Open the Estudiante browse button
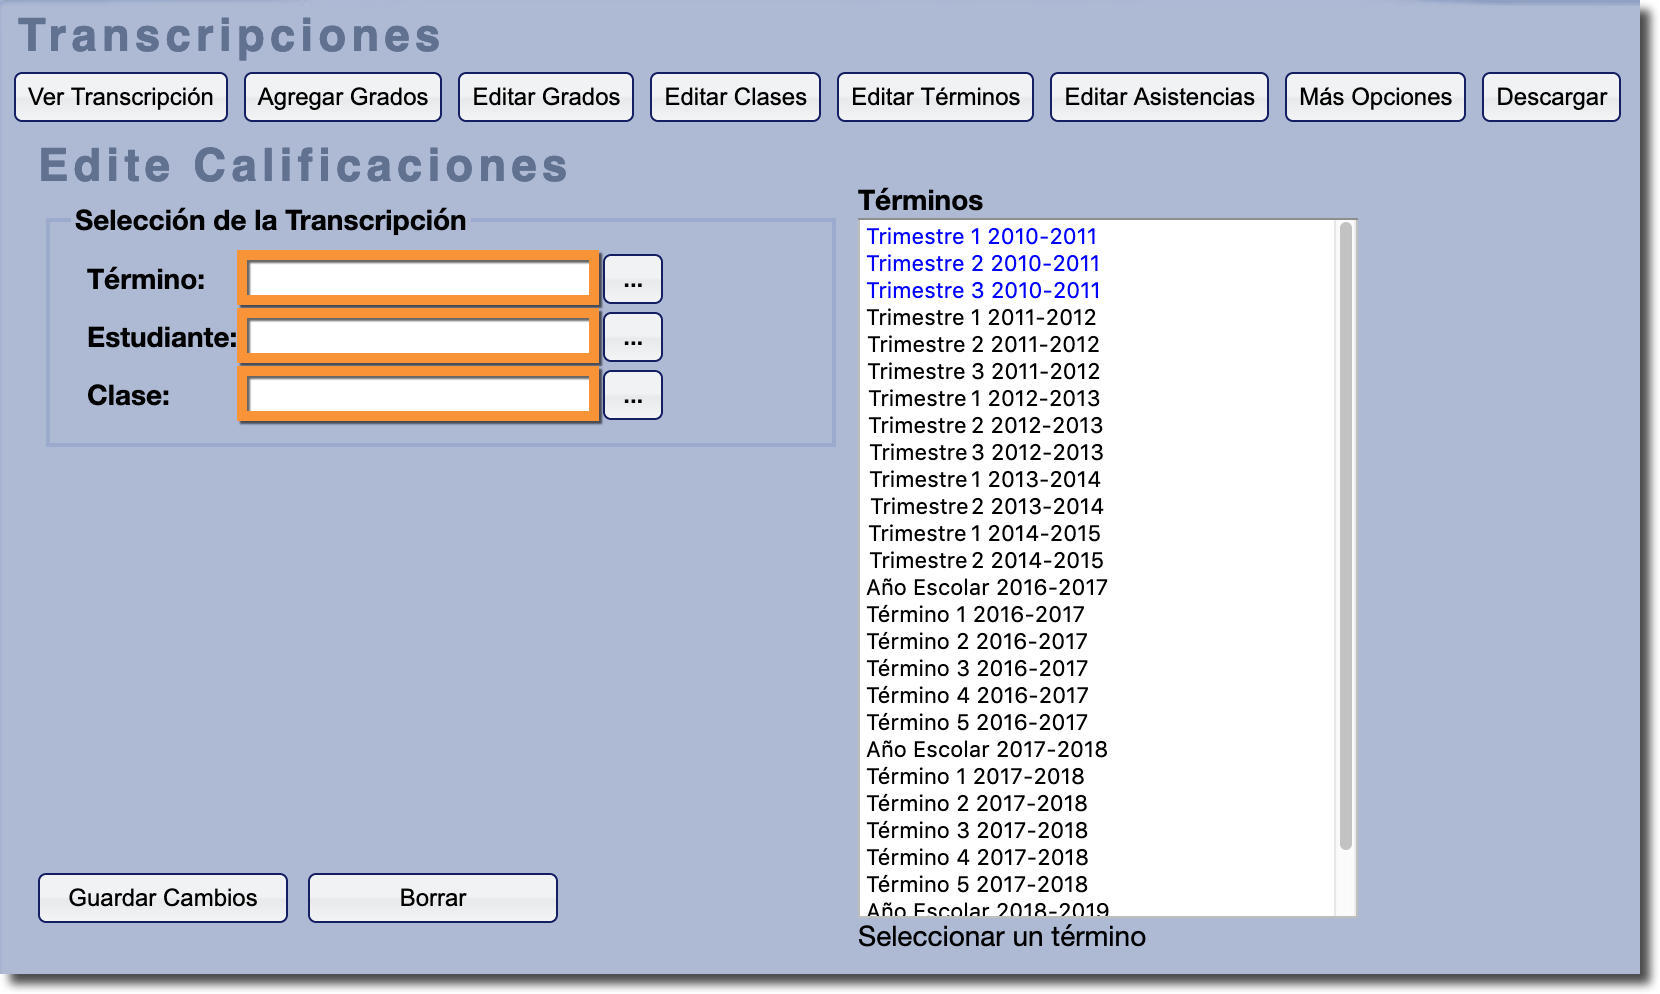 (x=632, y=337)
